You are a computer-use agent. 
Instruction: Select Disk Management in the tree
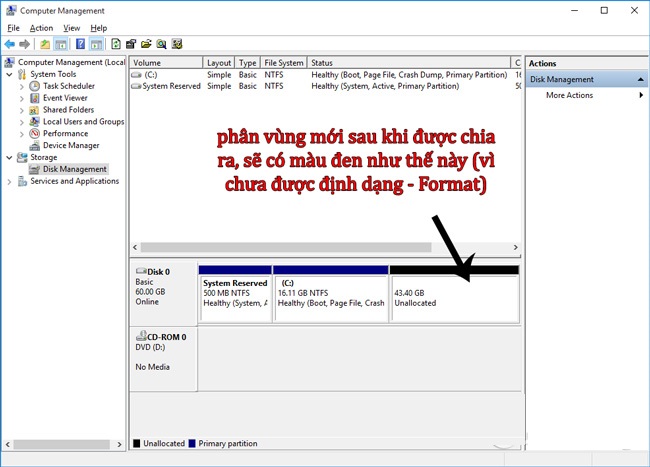coord(74,169)
